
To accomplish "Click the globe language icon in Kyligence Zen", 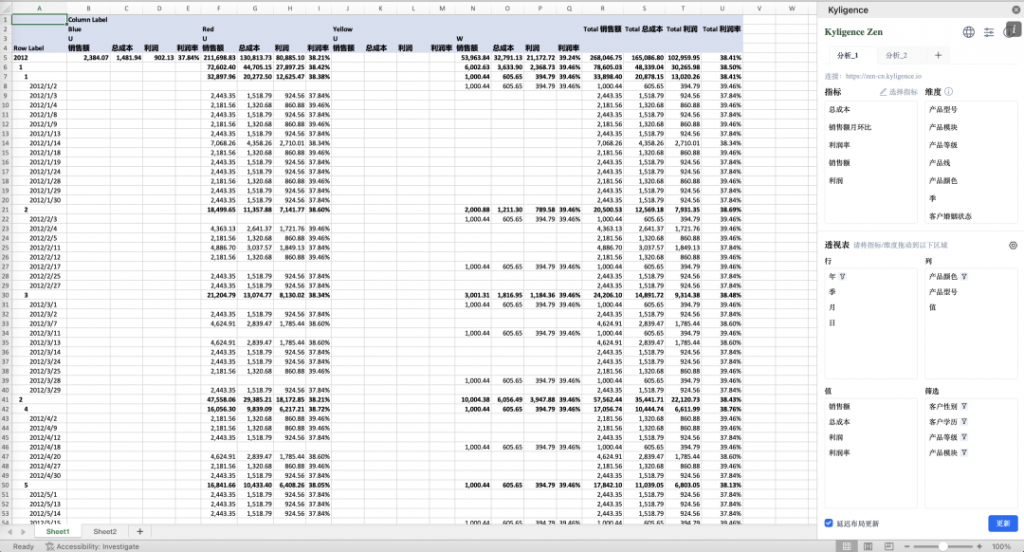I will coord(968,32).
